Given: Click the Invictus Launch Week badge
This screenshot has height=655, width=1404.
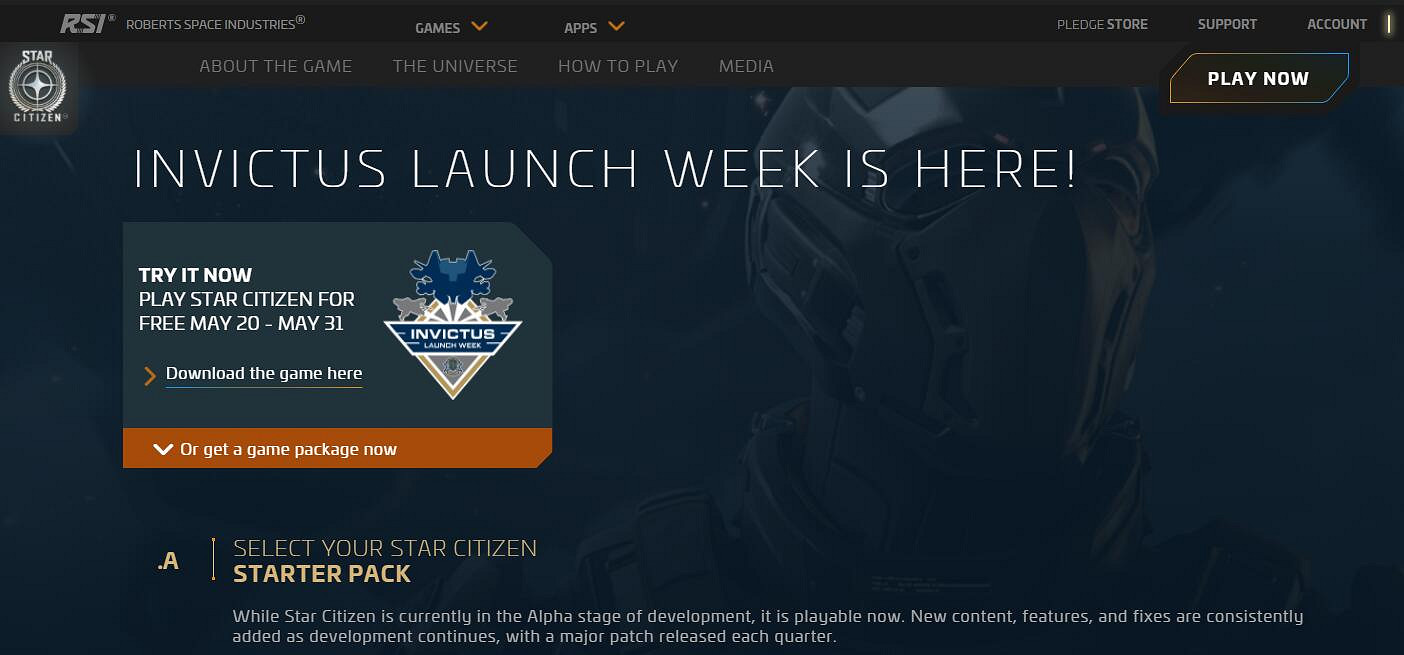Looking at the screenshot, I should coord(453,324).
